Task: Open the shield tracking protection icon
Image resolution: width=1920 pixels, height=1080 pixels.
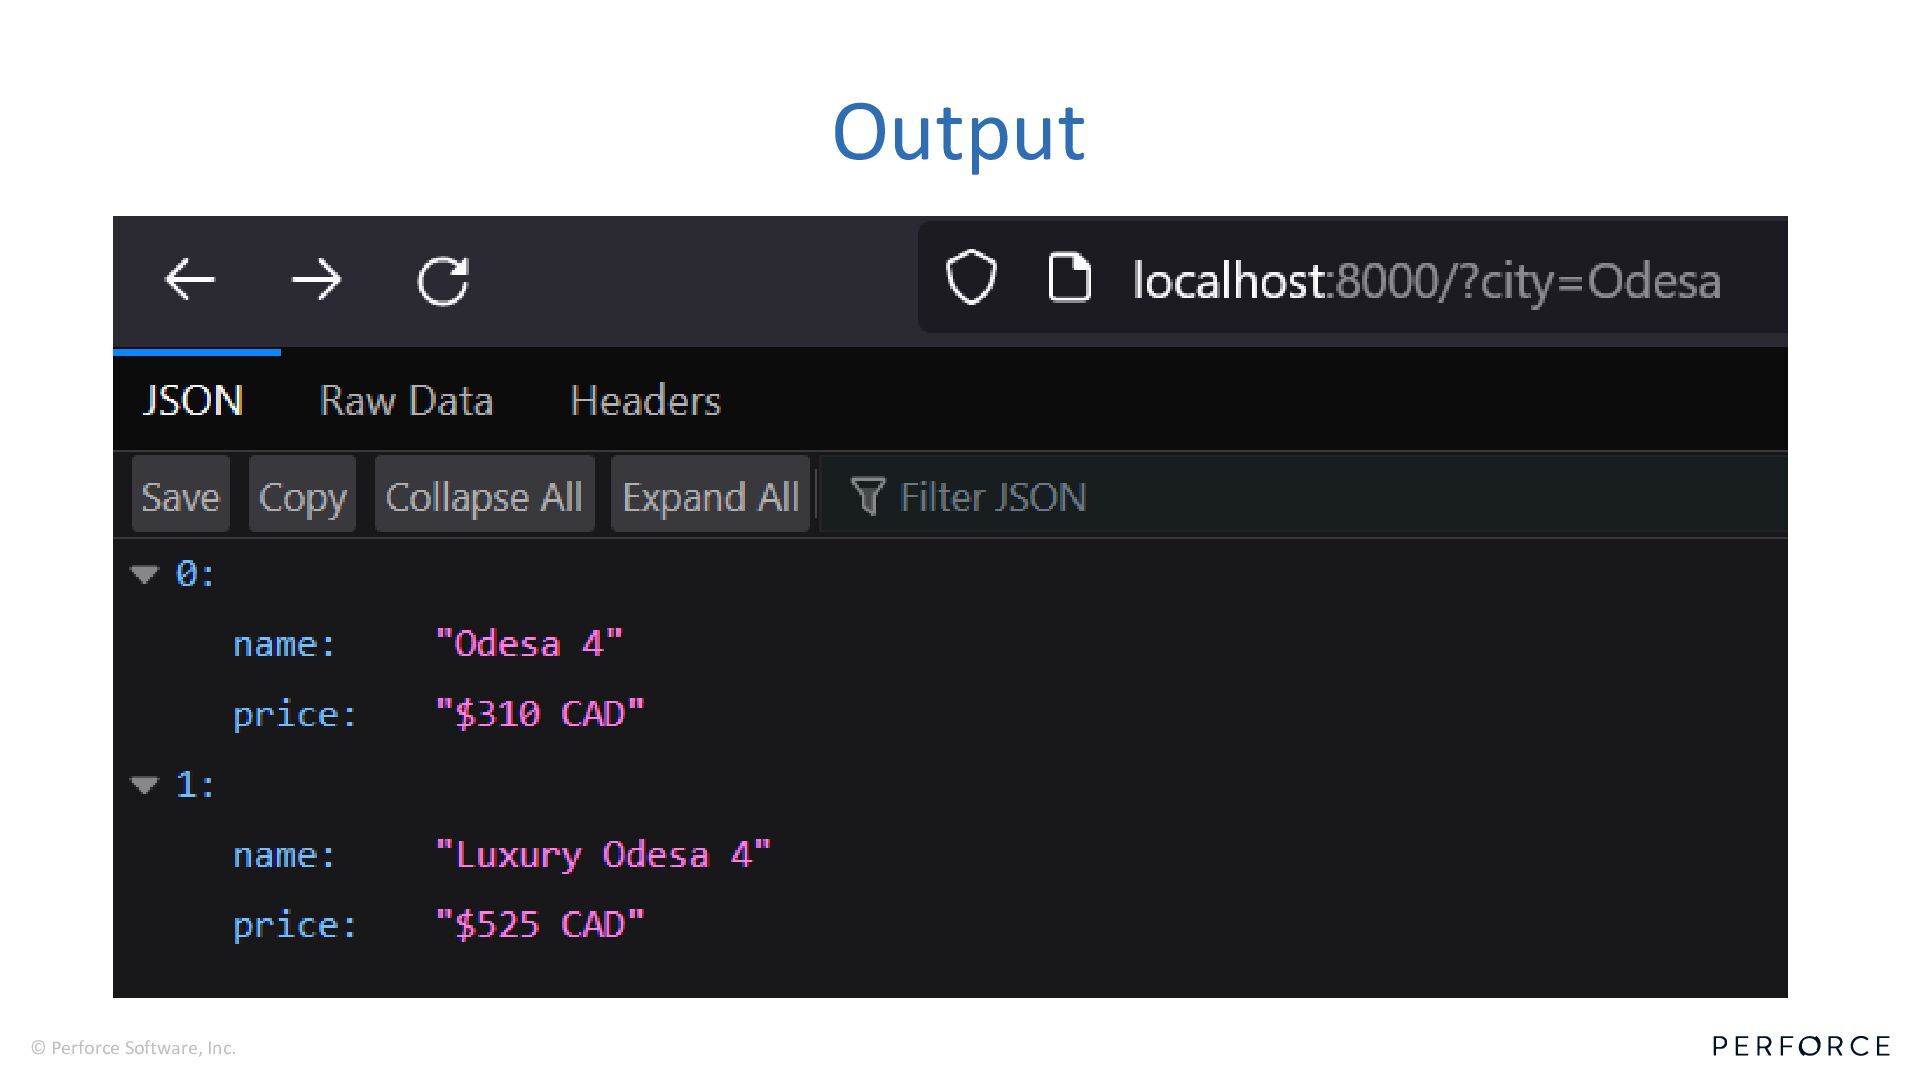Action: [971, 278]
